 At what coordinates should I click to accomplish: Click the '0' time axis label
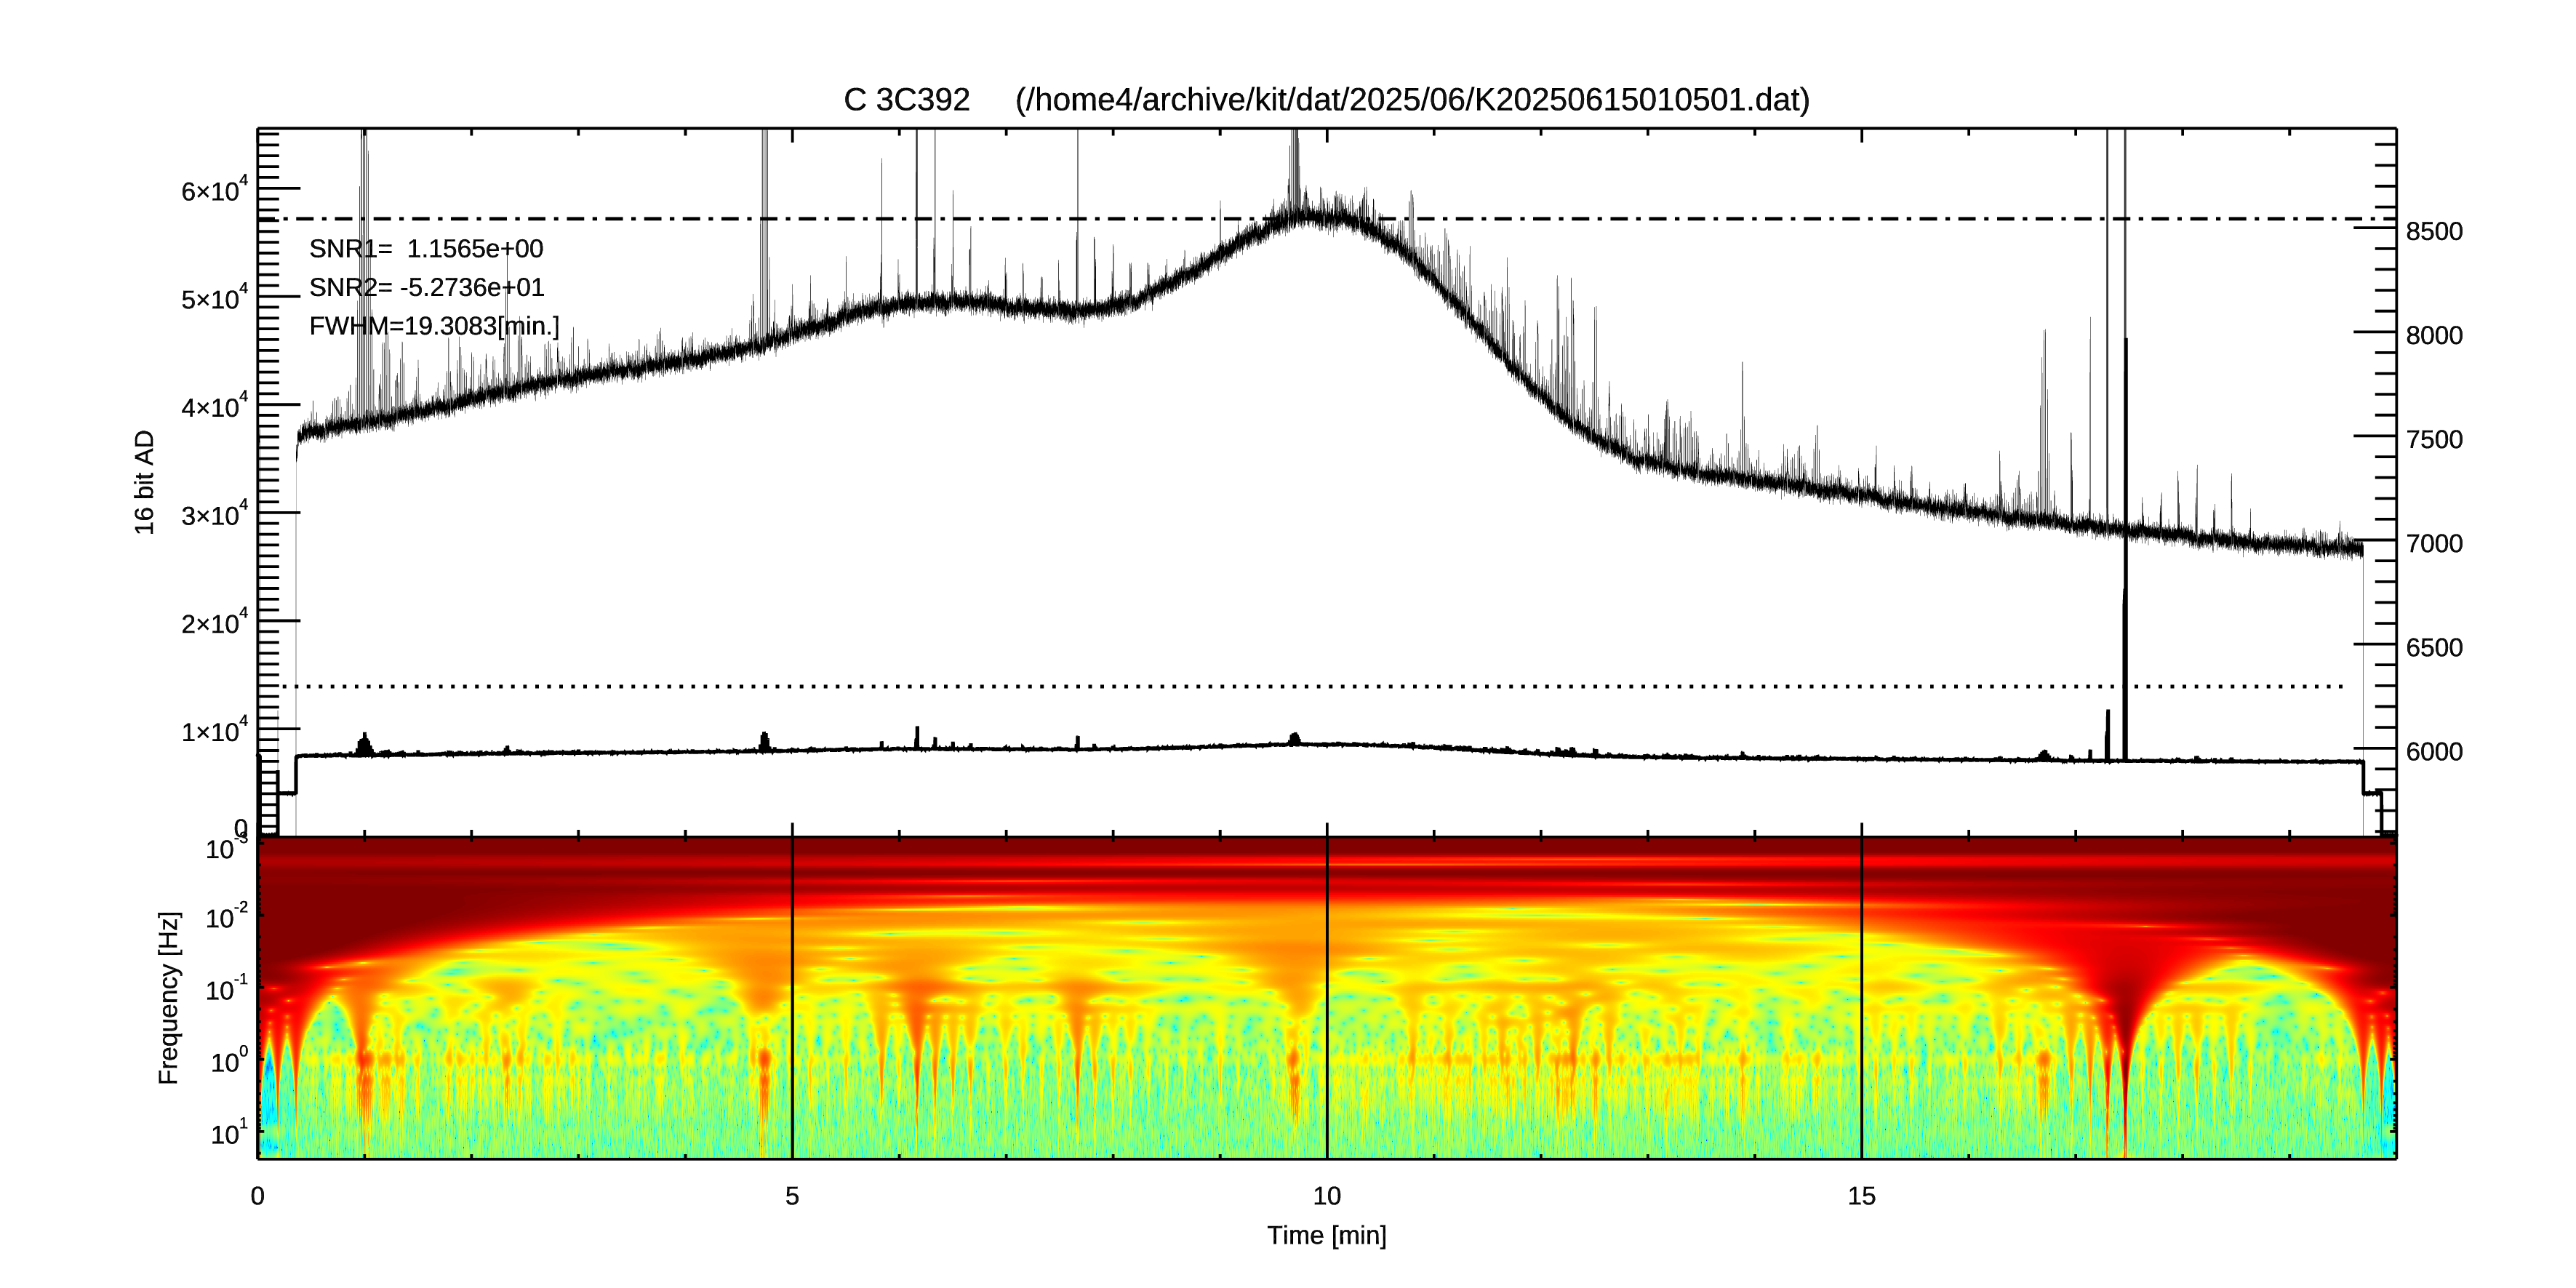pos(258,1196)
